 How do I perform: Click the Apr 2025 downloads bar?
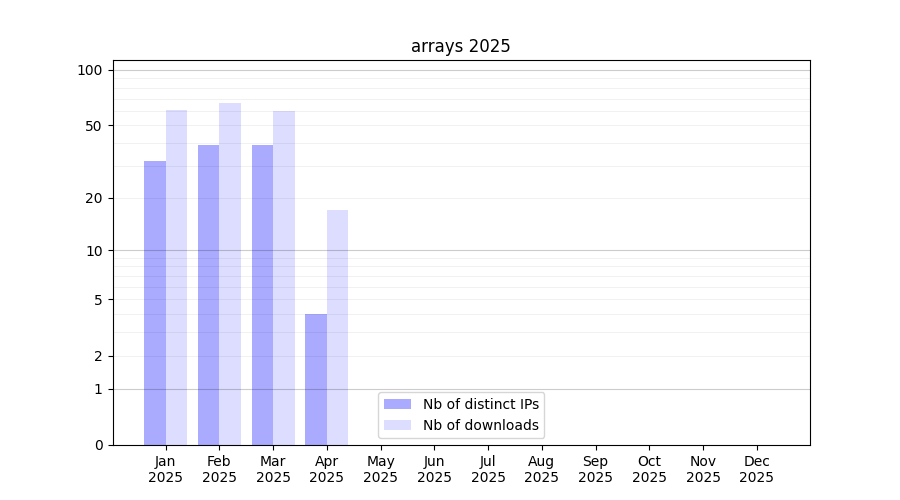tap(337, 327)
